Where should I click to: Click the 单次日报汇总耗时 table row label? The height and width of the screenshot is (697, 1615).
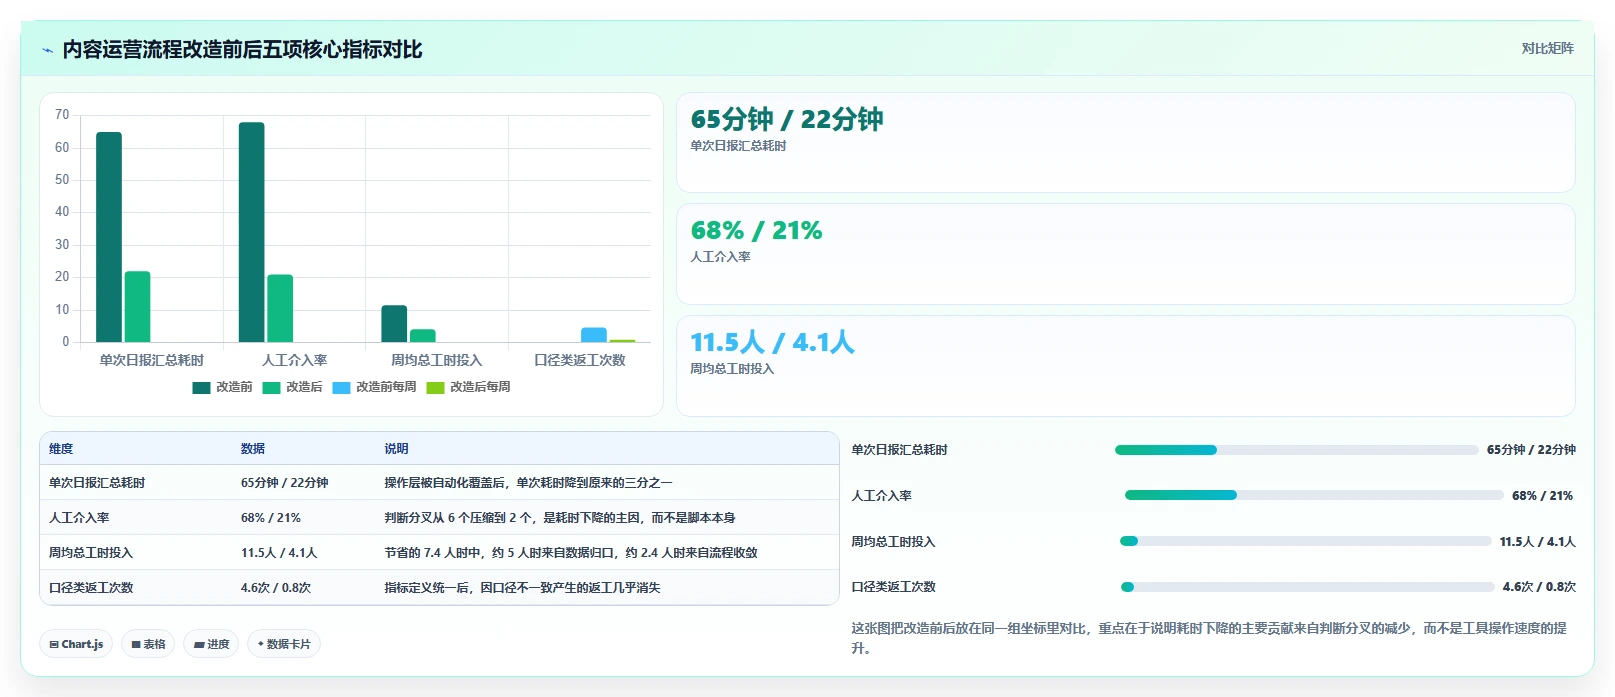[97, 483]
